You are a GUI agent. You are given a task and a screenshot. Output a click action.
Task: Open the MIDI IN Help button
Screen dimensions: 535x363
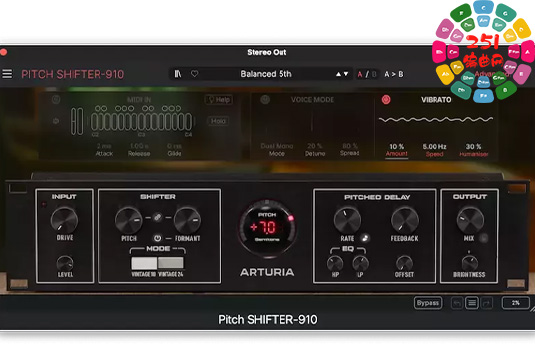(219, 100)
